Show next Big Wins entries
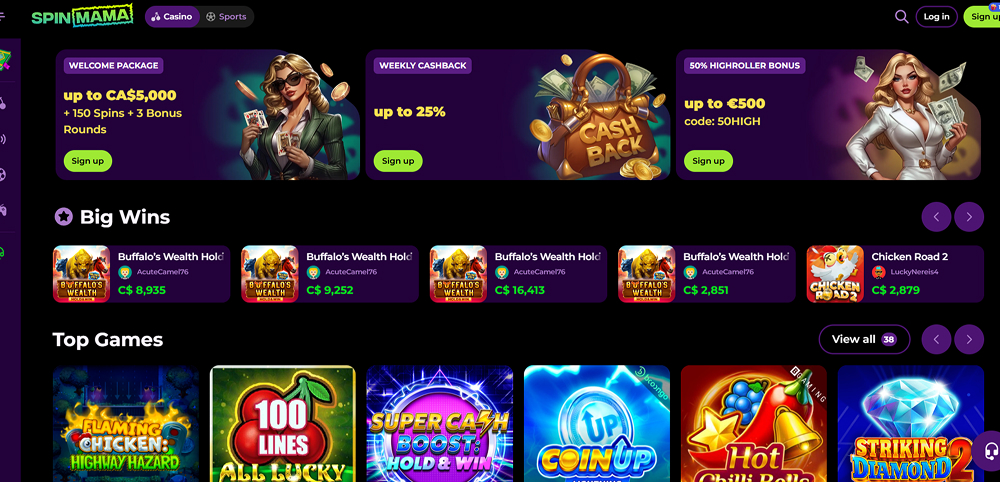The image size is (1000, 482). click(969, 217)
